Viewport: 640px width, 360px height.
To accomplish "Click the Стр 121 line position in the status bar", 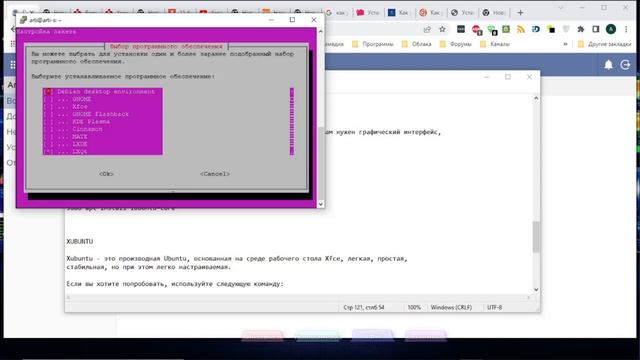I will [x=364, y=307].
